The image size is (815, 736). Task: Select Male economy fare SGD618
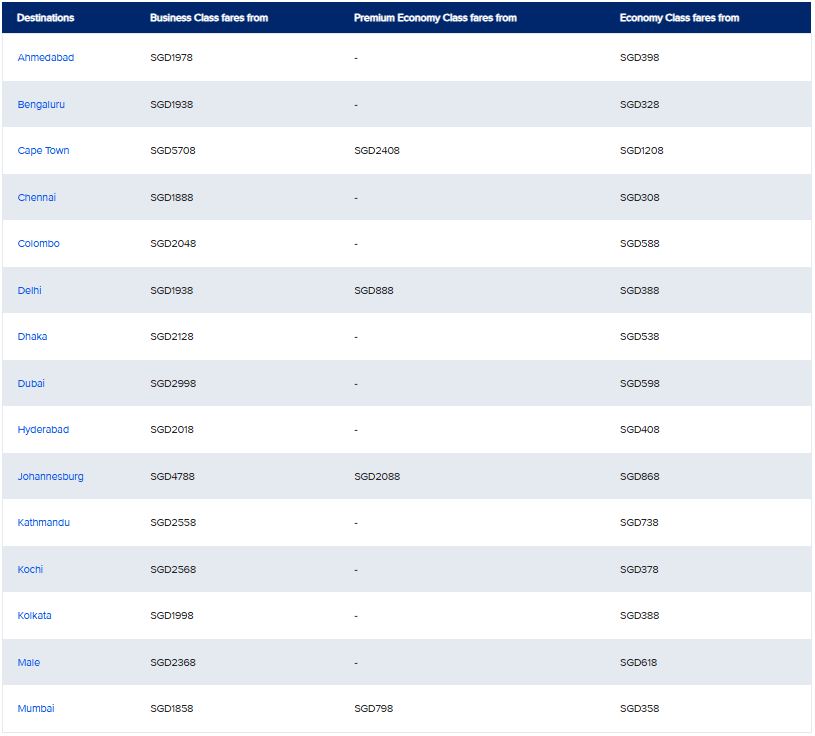[x=638, y=663]
